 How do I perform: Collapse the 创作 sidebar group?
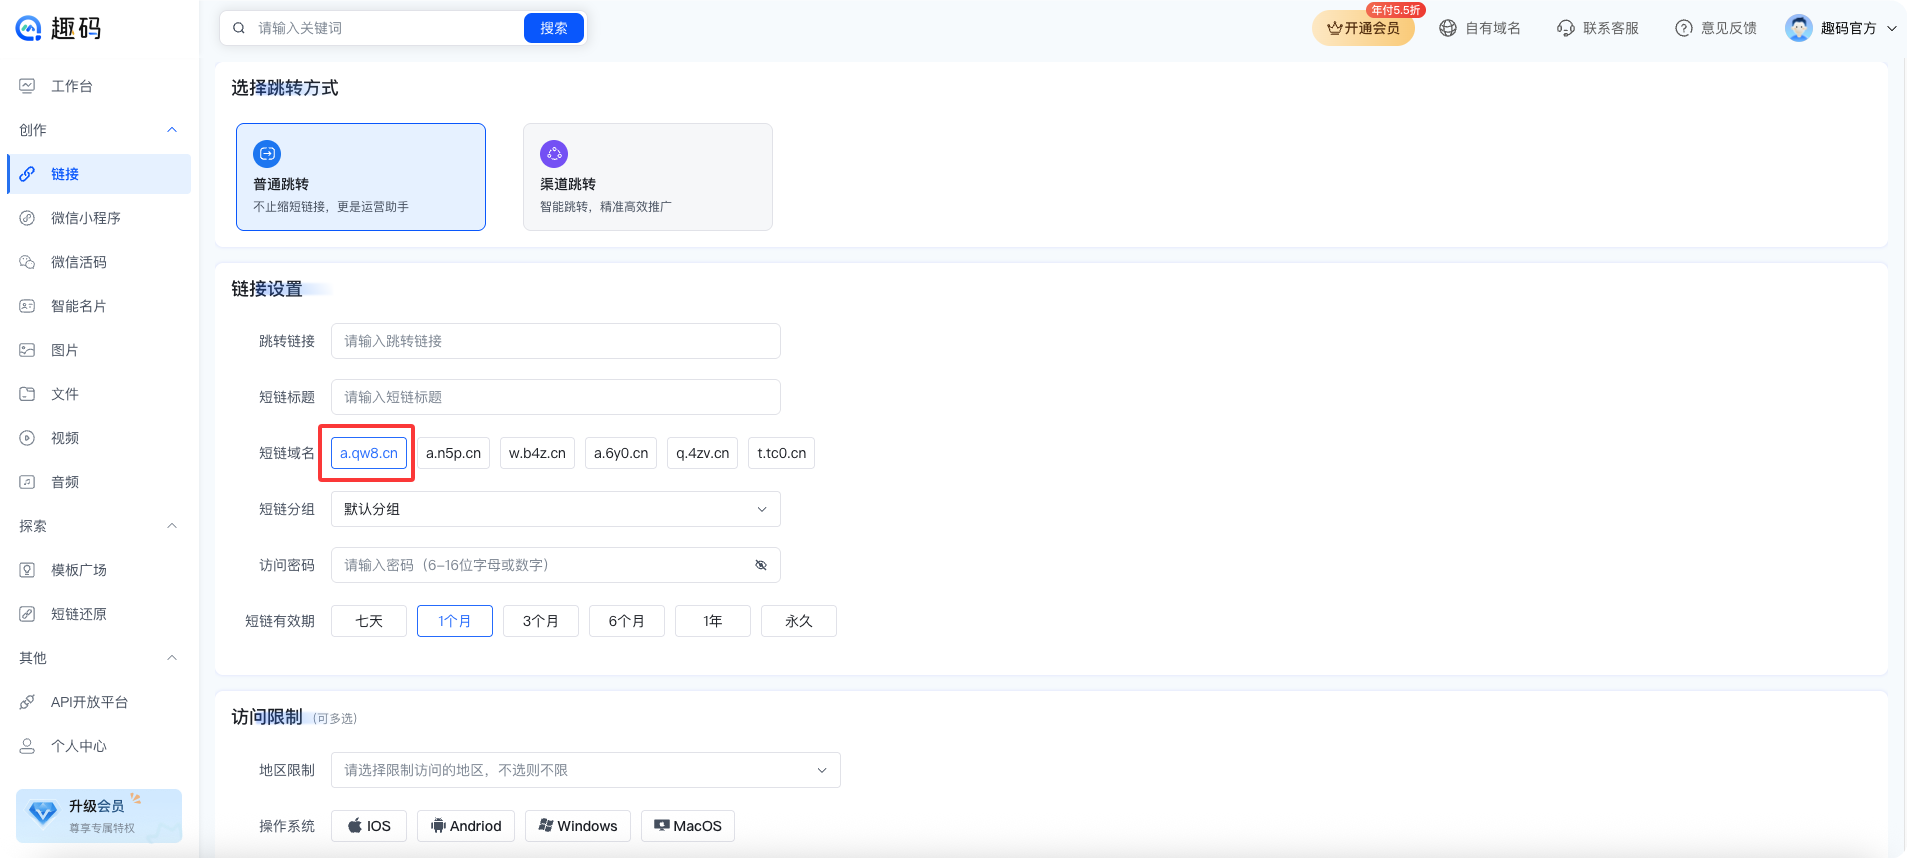[172, 130]
